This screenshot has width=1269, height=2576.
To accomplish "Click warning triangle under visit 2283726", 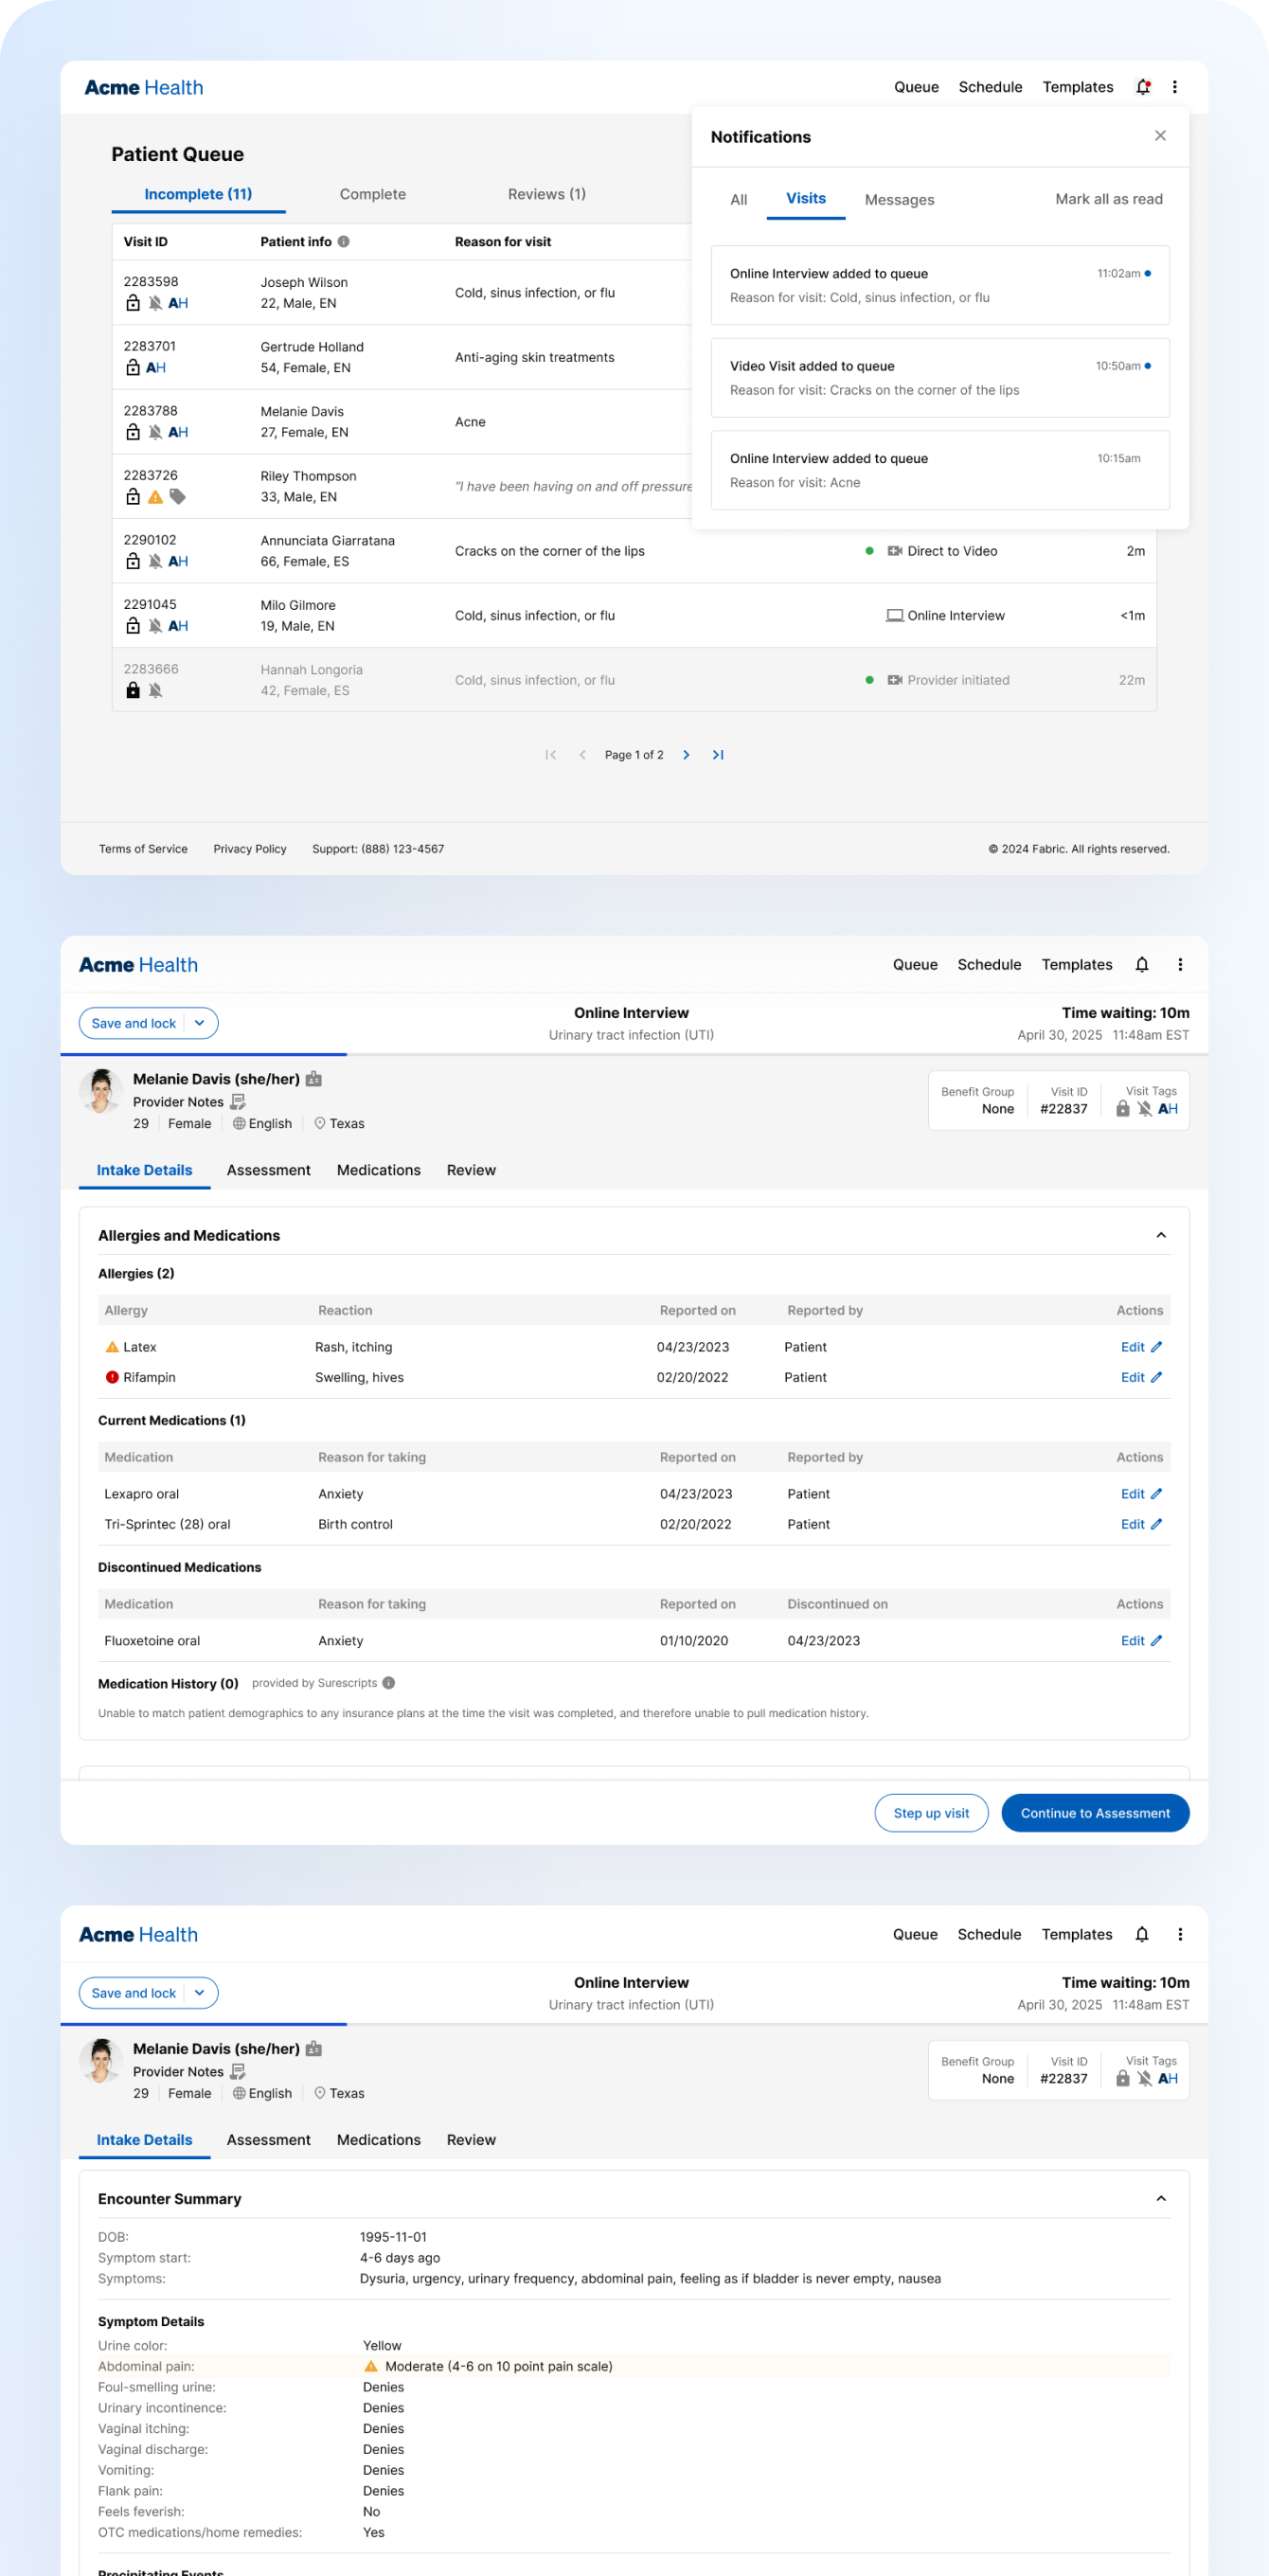I will [x=155, y=497].
